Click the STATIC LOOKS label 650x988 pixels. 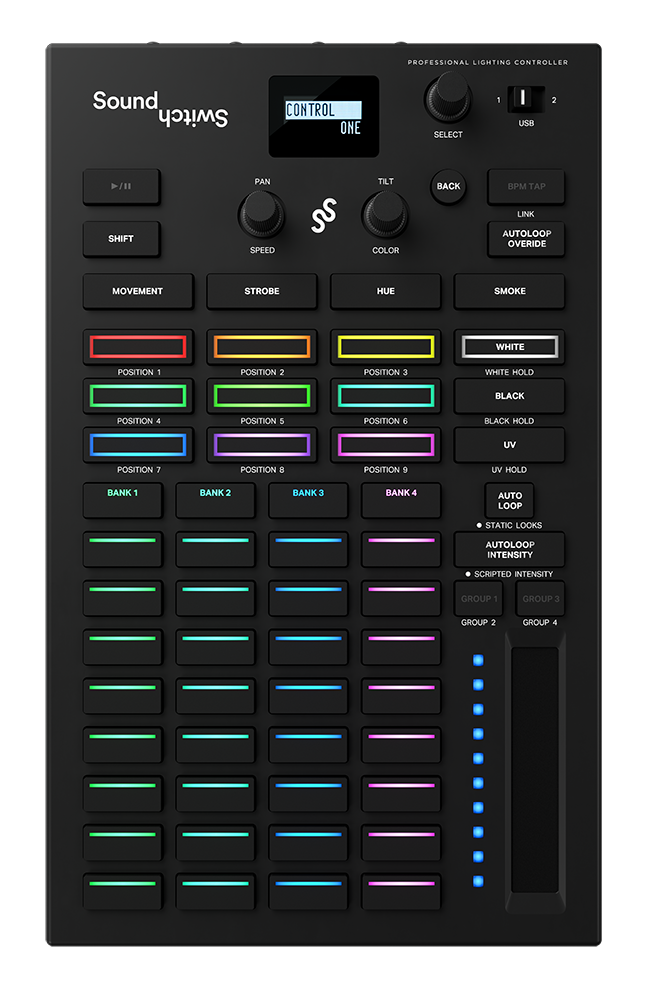[x=513, y=526]
